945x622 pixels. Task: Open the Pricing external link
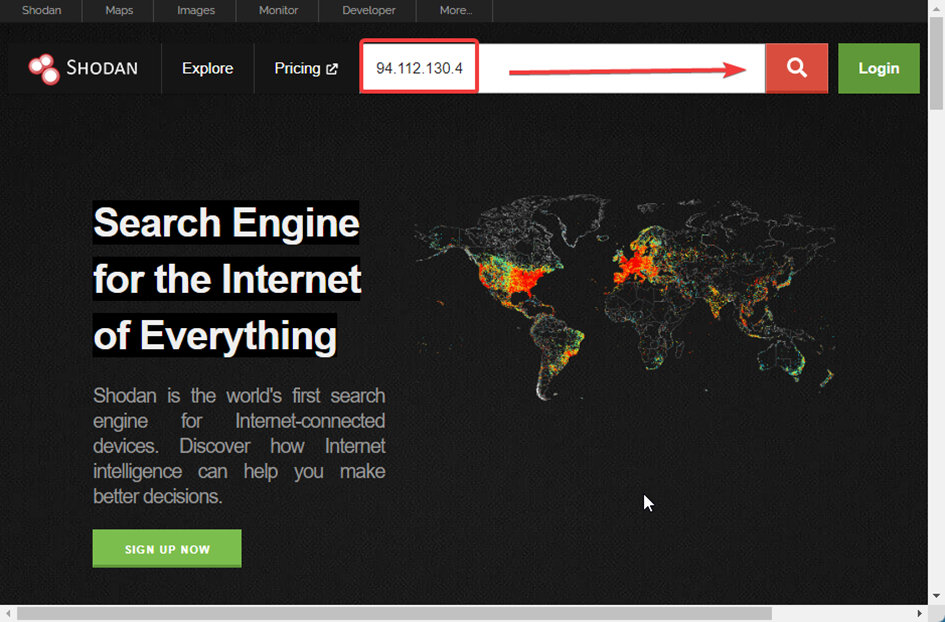pyautogui.click(x=306, y=69)
